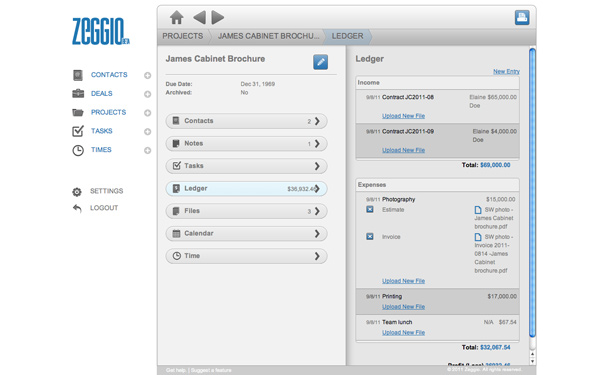The width and height of the screenshot is (600, 375).
Task: Click the Contract JC2011-09 entry name
Action: 408,131
